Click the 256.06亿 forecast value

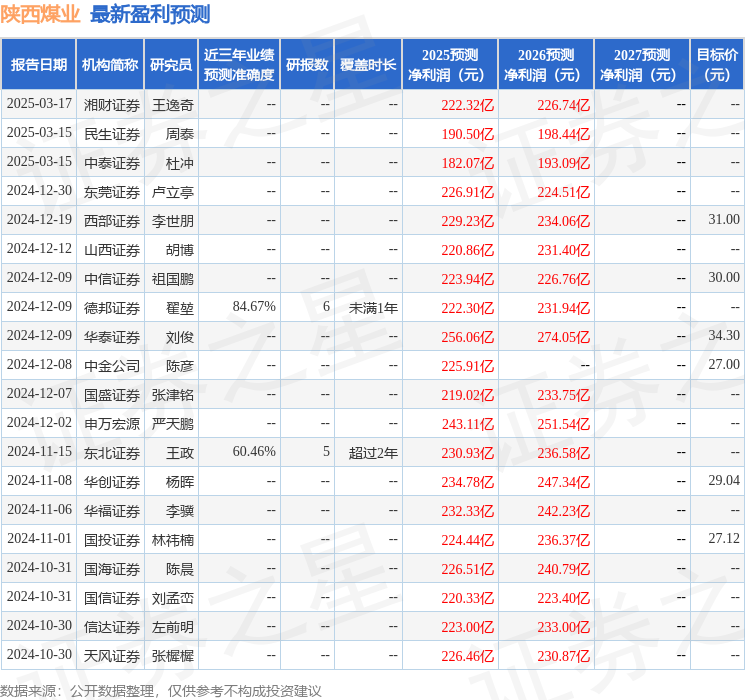[x=468, y=337]
